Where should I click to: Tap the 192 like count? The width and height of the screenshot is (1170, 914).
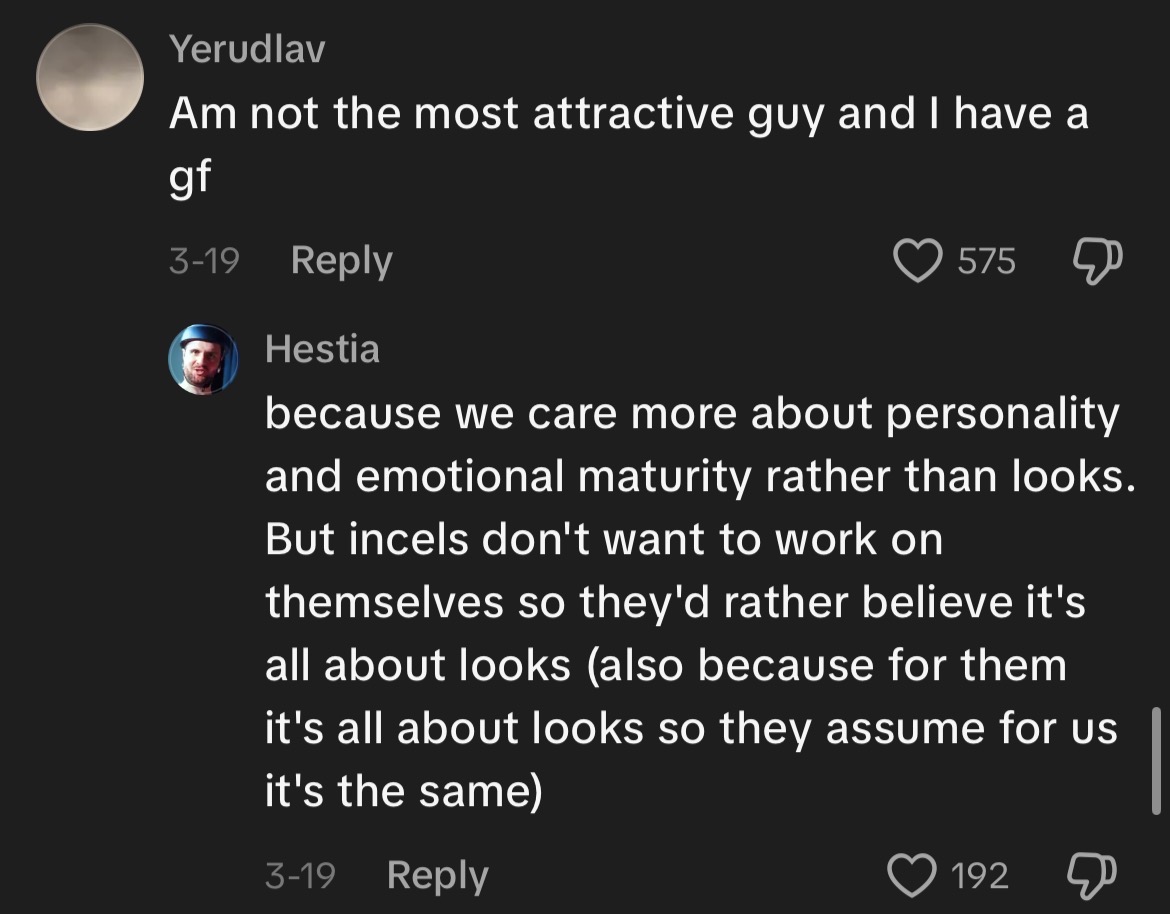pyautogui.click(x=979, y=877)
